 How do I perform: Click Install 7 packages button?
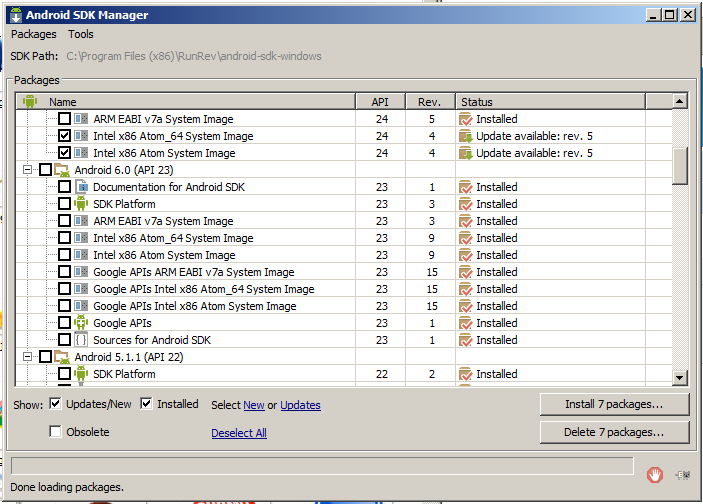point(614,404)
